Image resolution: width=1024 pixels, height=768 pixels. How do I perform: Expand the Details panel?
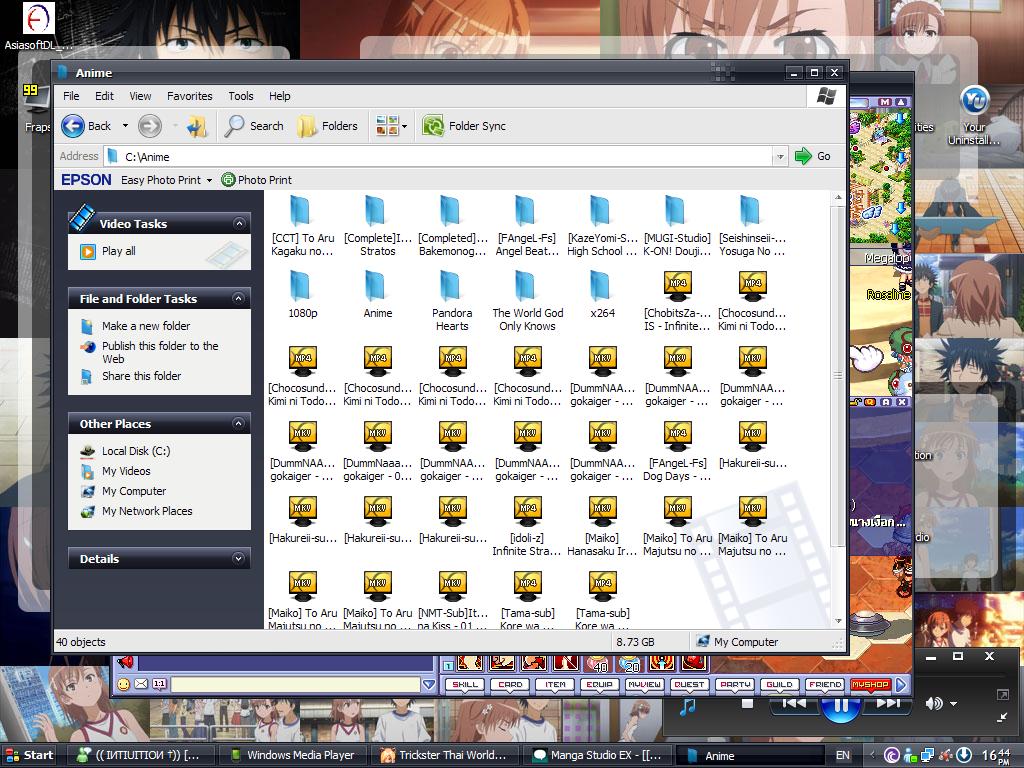click(x=238, y=559)
